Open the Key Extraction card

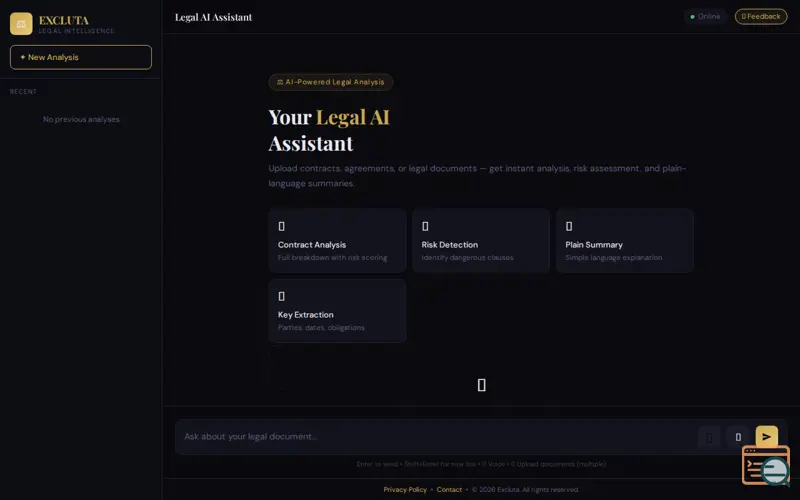coord(337,310)
